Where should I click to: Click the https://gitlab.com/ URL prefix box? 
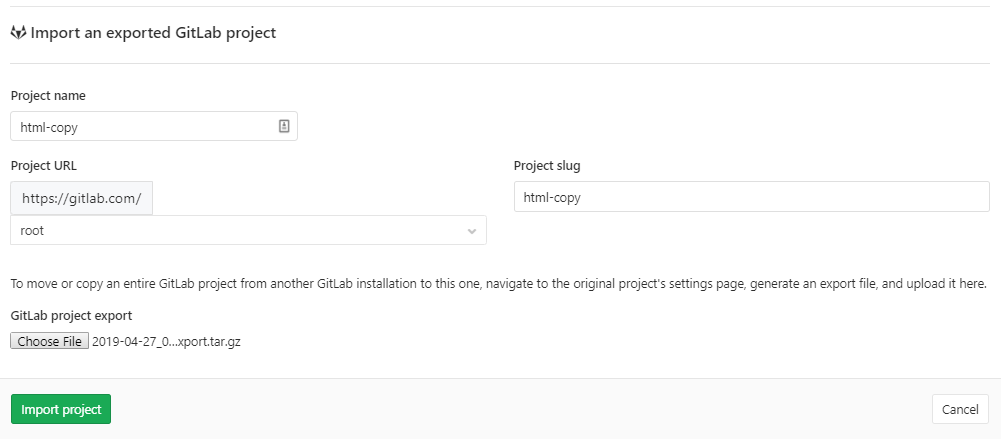click(x=81, y=198)
